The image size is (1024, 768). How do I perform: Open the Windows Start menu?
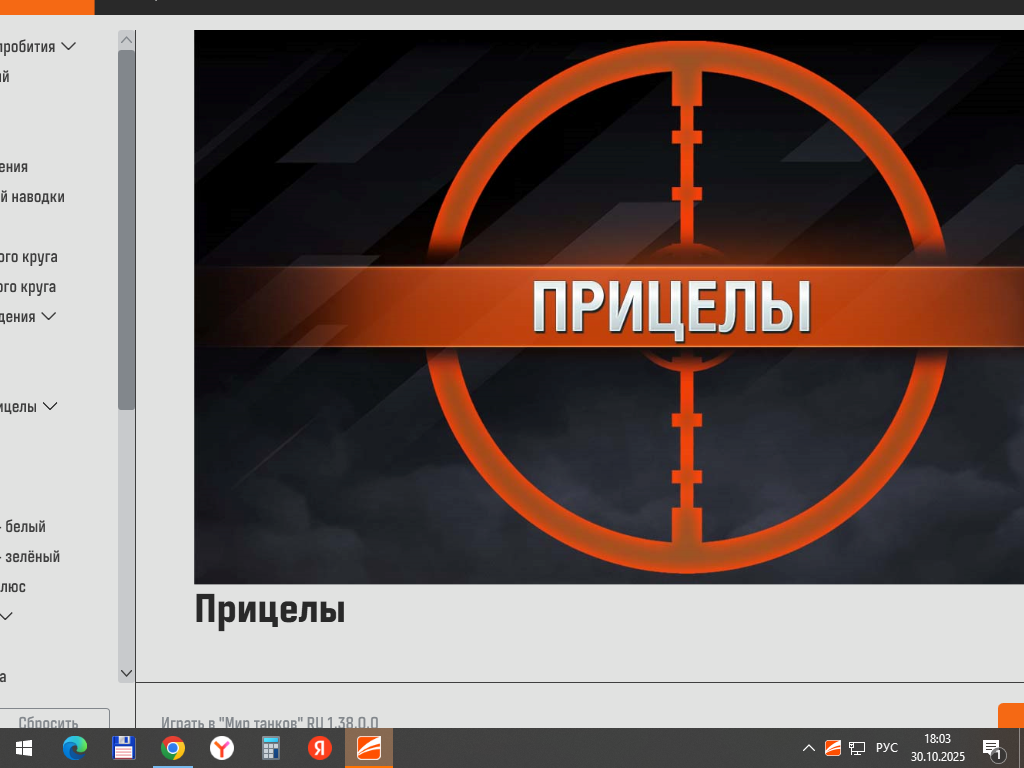coord(24,748)
